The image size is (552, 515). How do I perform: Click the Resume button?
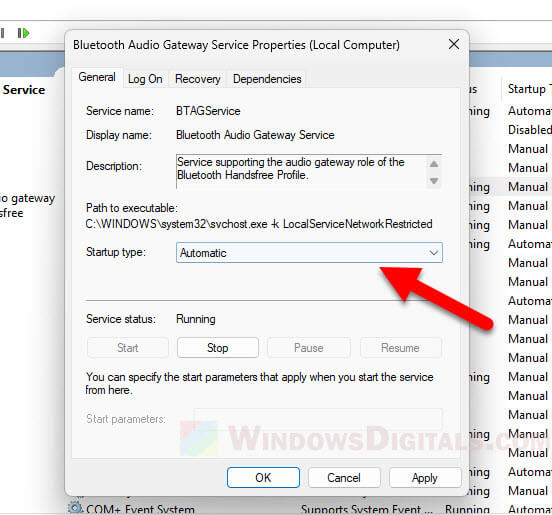400,348
